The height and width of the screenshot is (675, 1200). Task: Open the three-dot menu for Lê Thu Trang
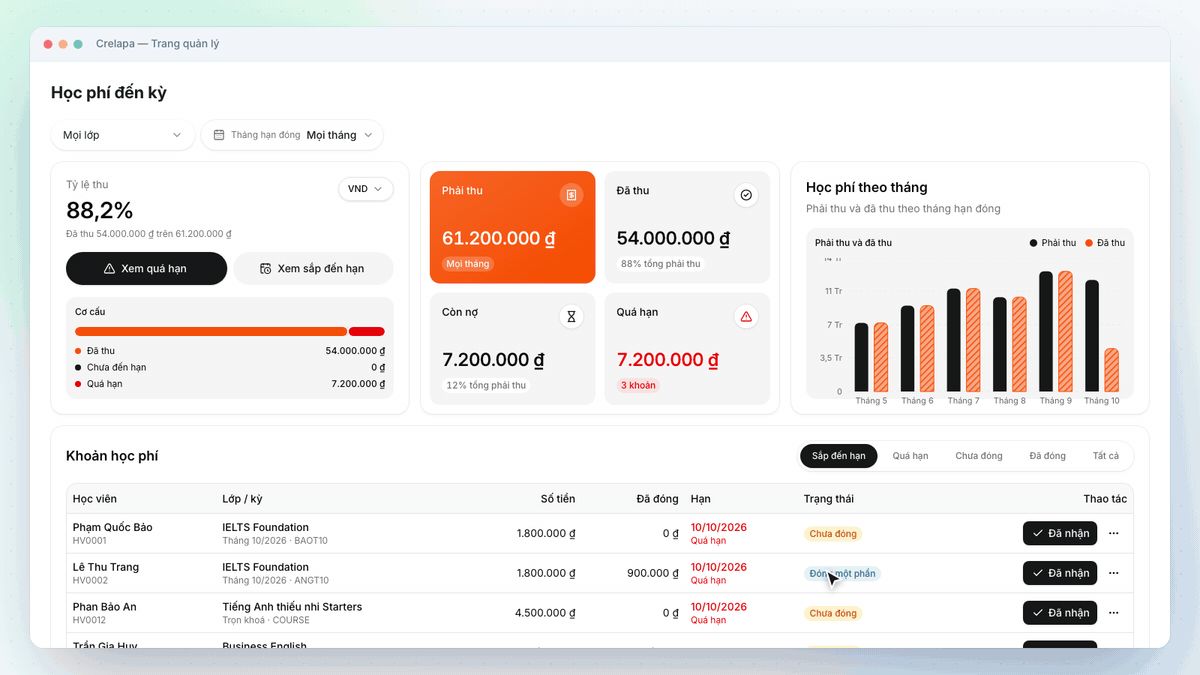tap(1114, 573)
